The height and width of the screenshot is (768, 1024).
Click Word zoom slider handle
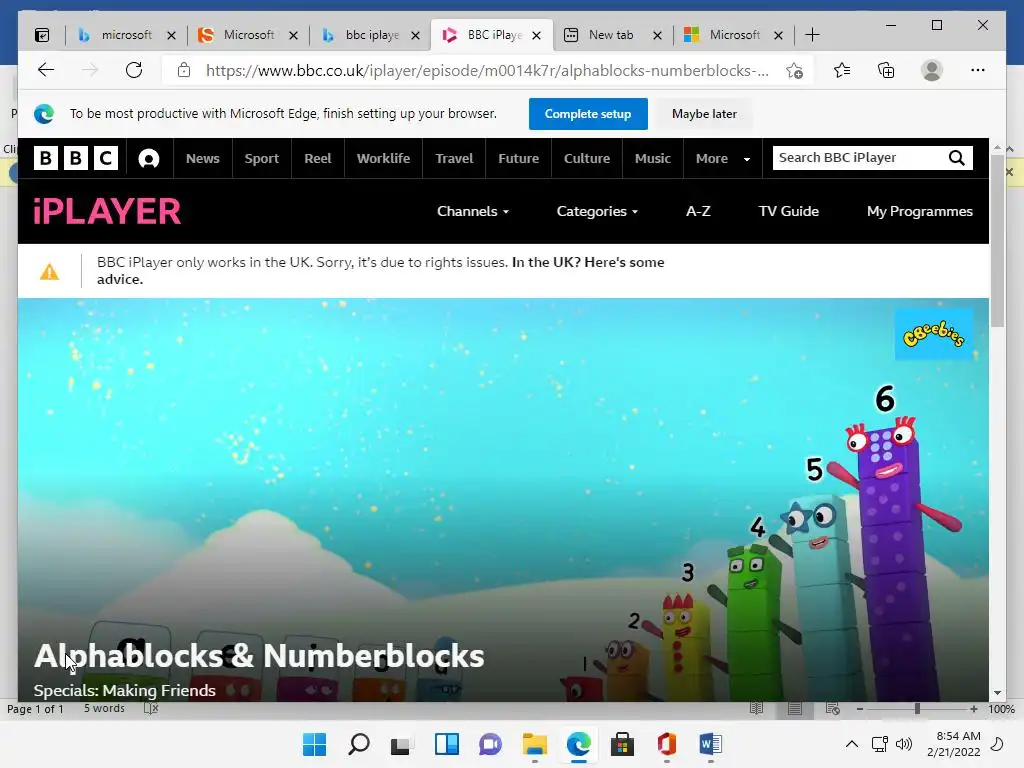(x=917, y=709)
